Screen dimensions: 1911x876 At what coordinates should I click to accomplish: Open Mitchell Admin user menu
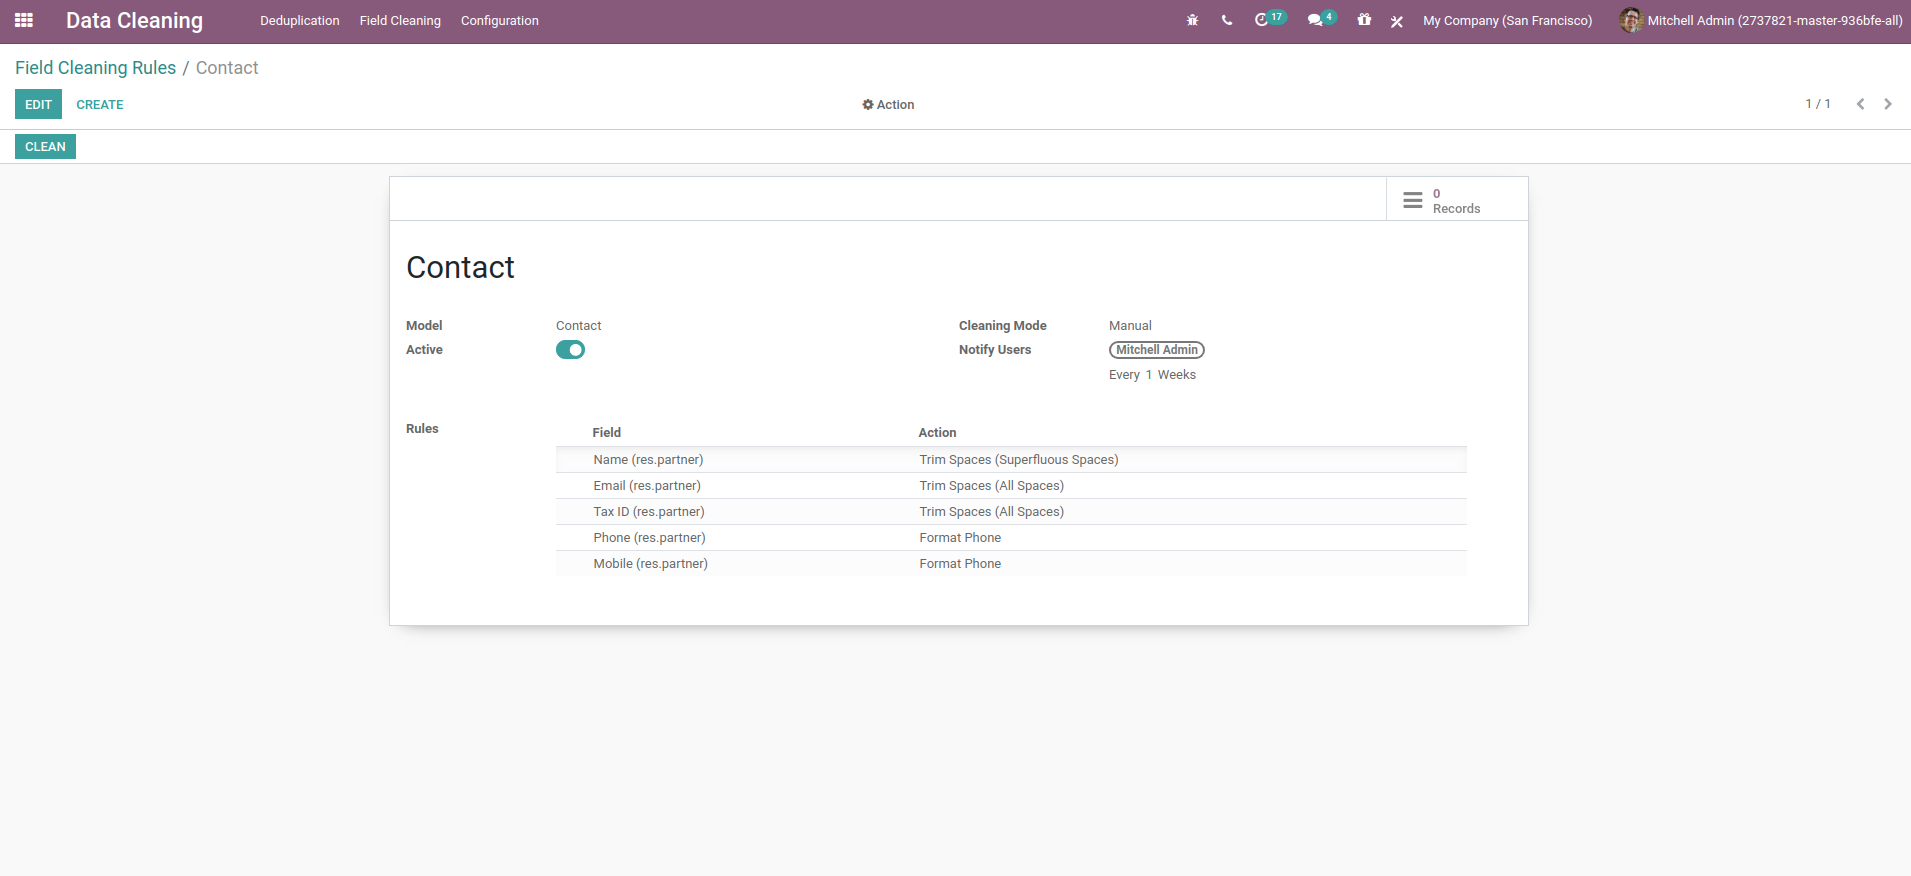tap(1761, 20)
